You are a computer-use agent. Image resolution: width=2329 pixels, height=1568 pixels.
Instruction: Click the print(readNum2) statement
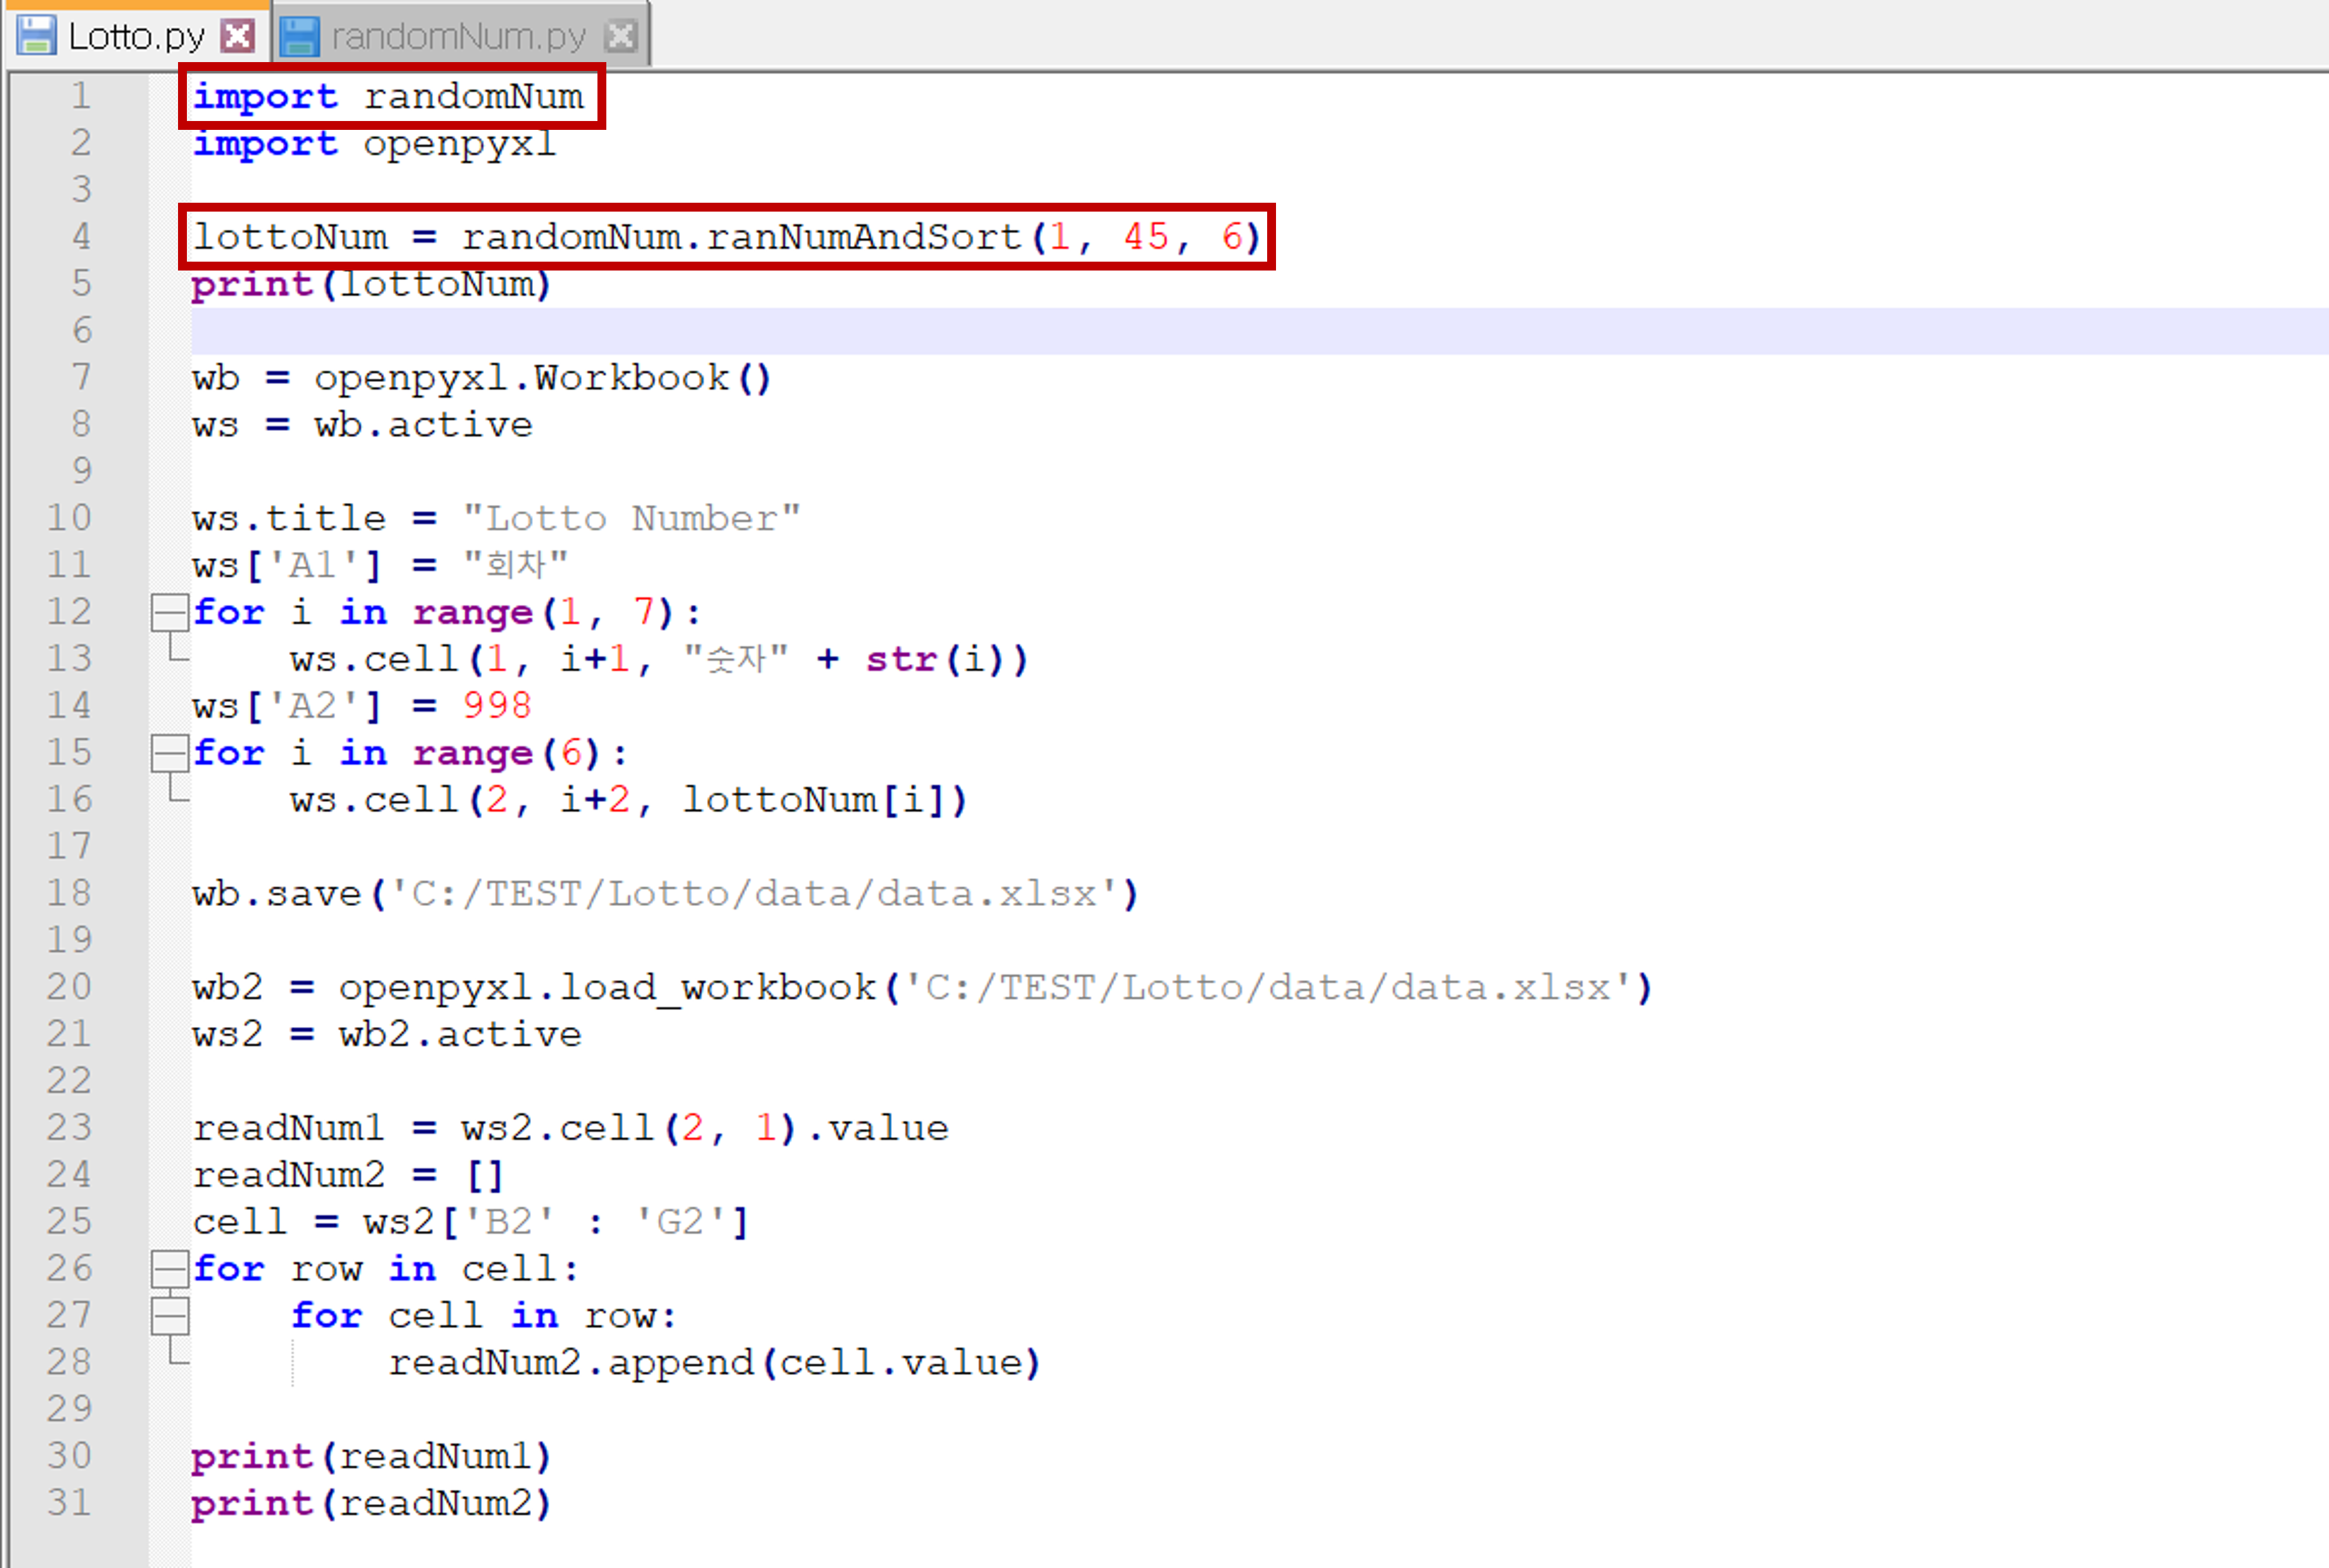tap(371, 1504)
